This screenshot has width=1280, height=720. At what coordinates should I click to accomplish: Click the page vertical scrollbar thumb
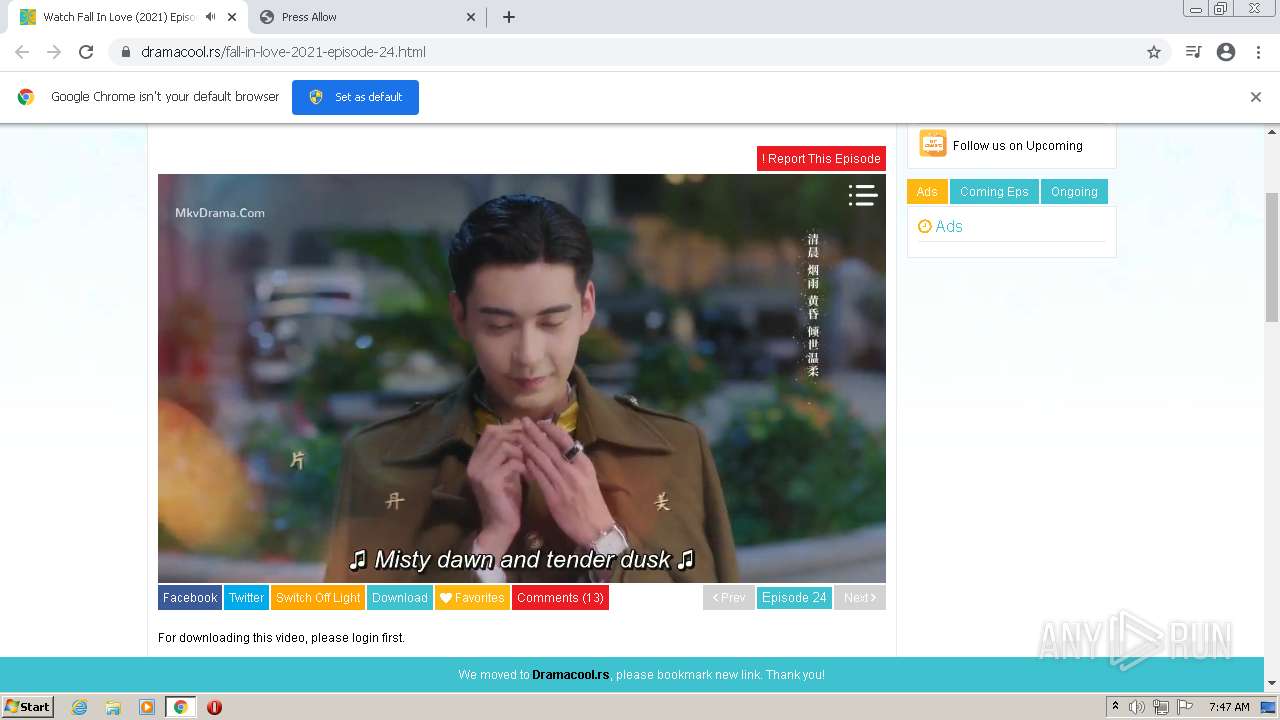click(x=1272, y=257)
